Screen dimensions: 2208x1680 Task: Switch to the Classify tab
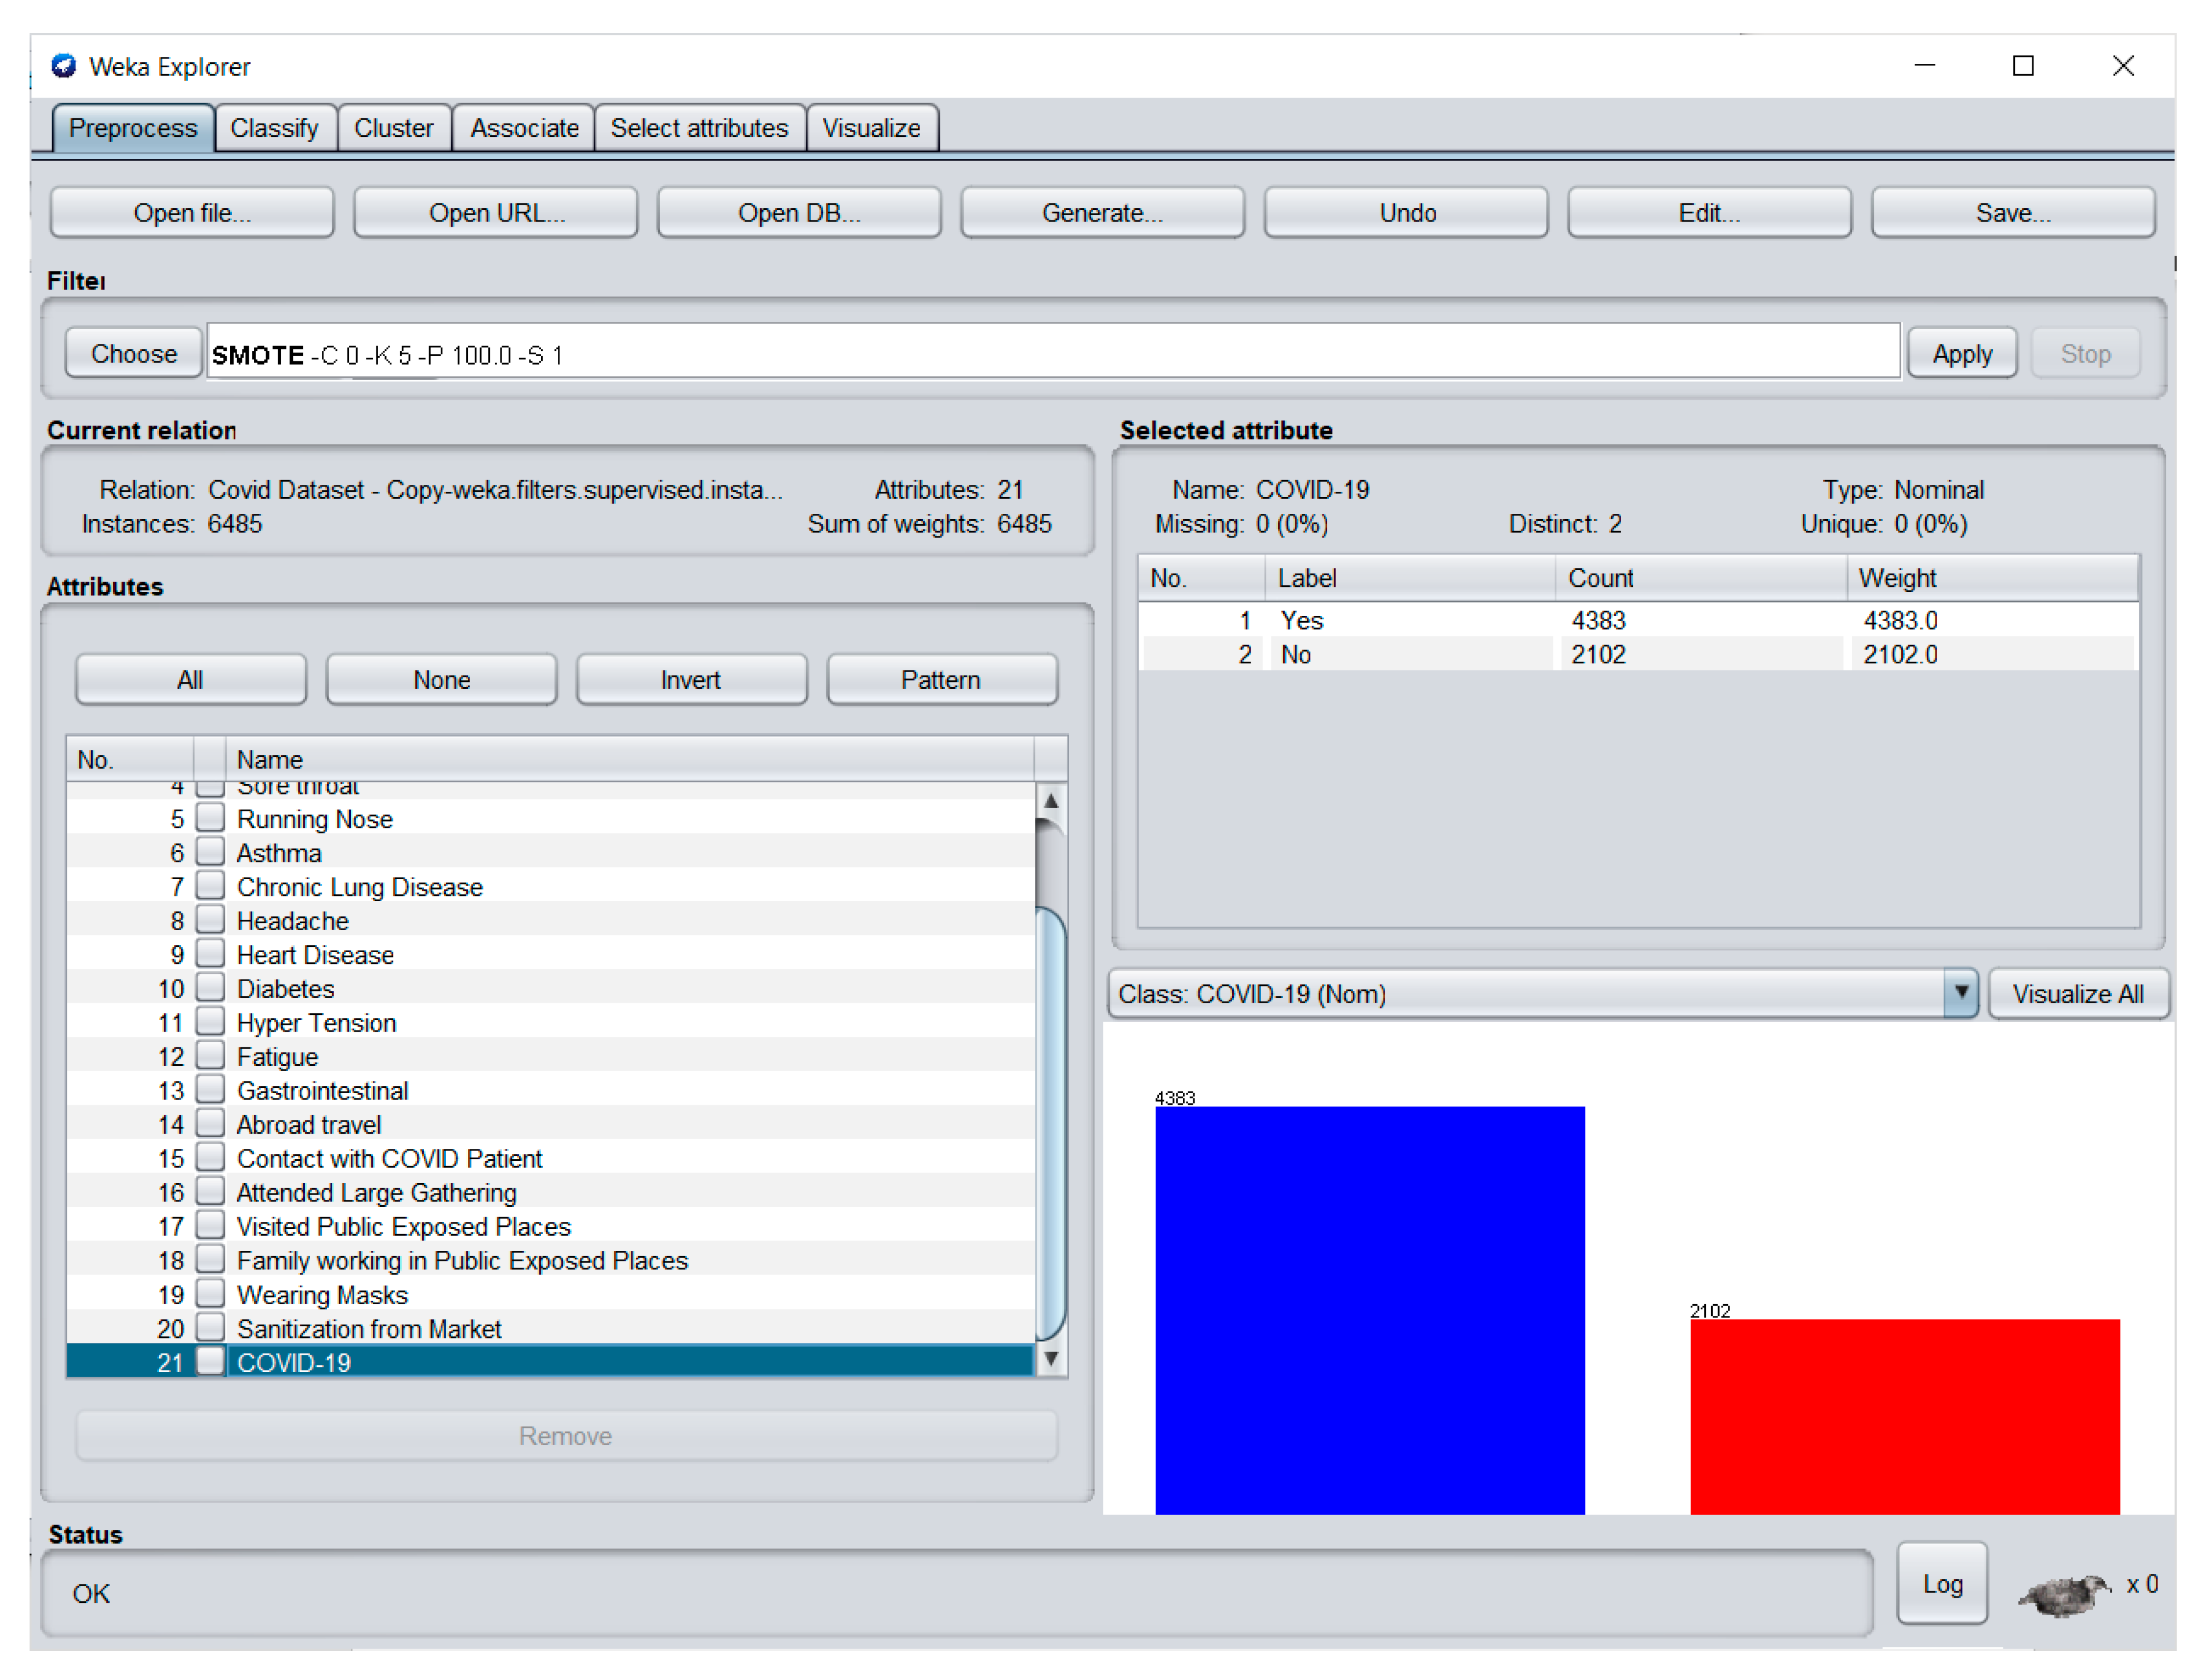coord(274,128)
